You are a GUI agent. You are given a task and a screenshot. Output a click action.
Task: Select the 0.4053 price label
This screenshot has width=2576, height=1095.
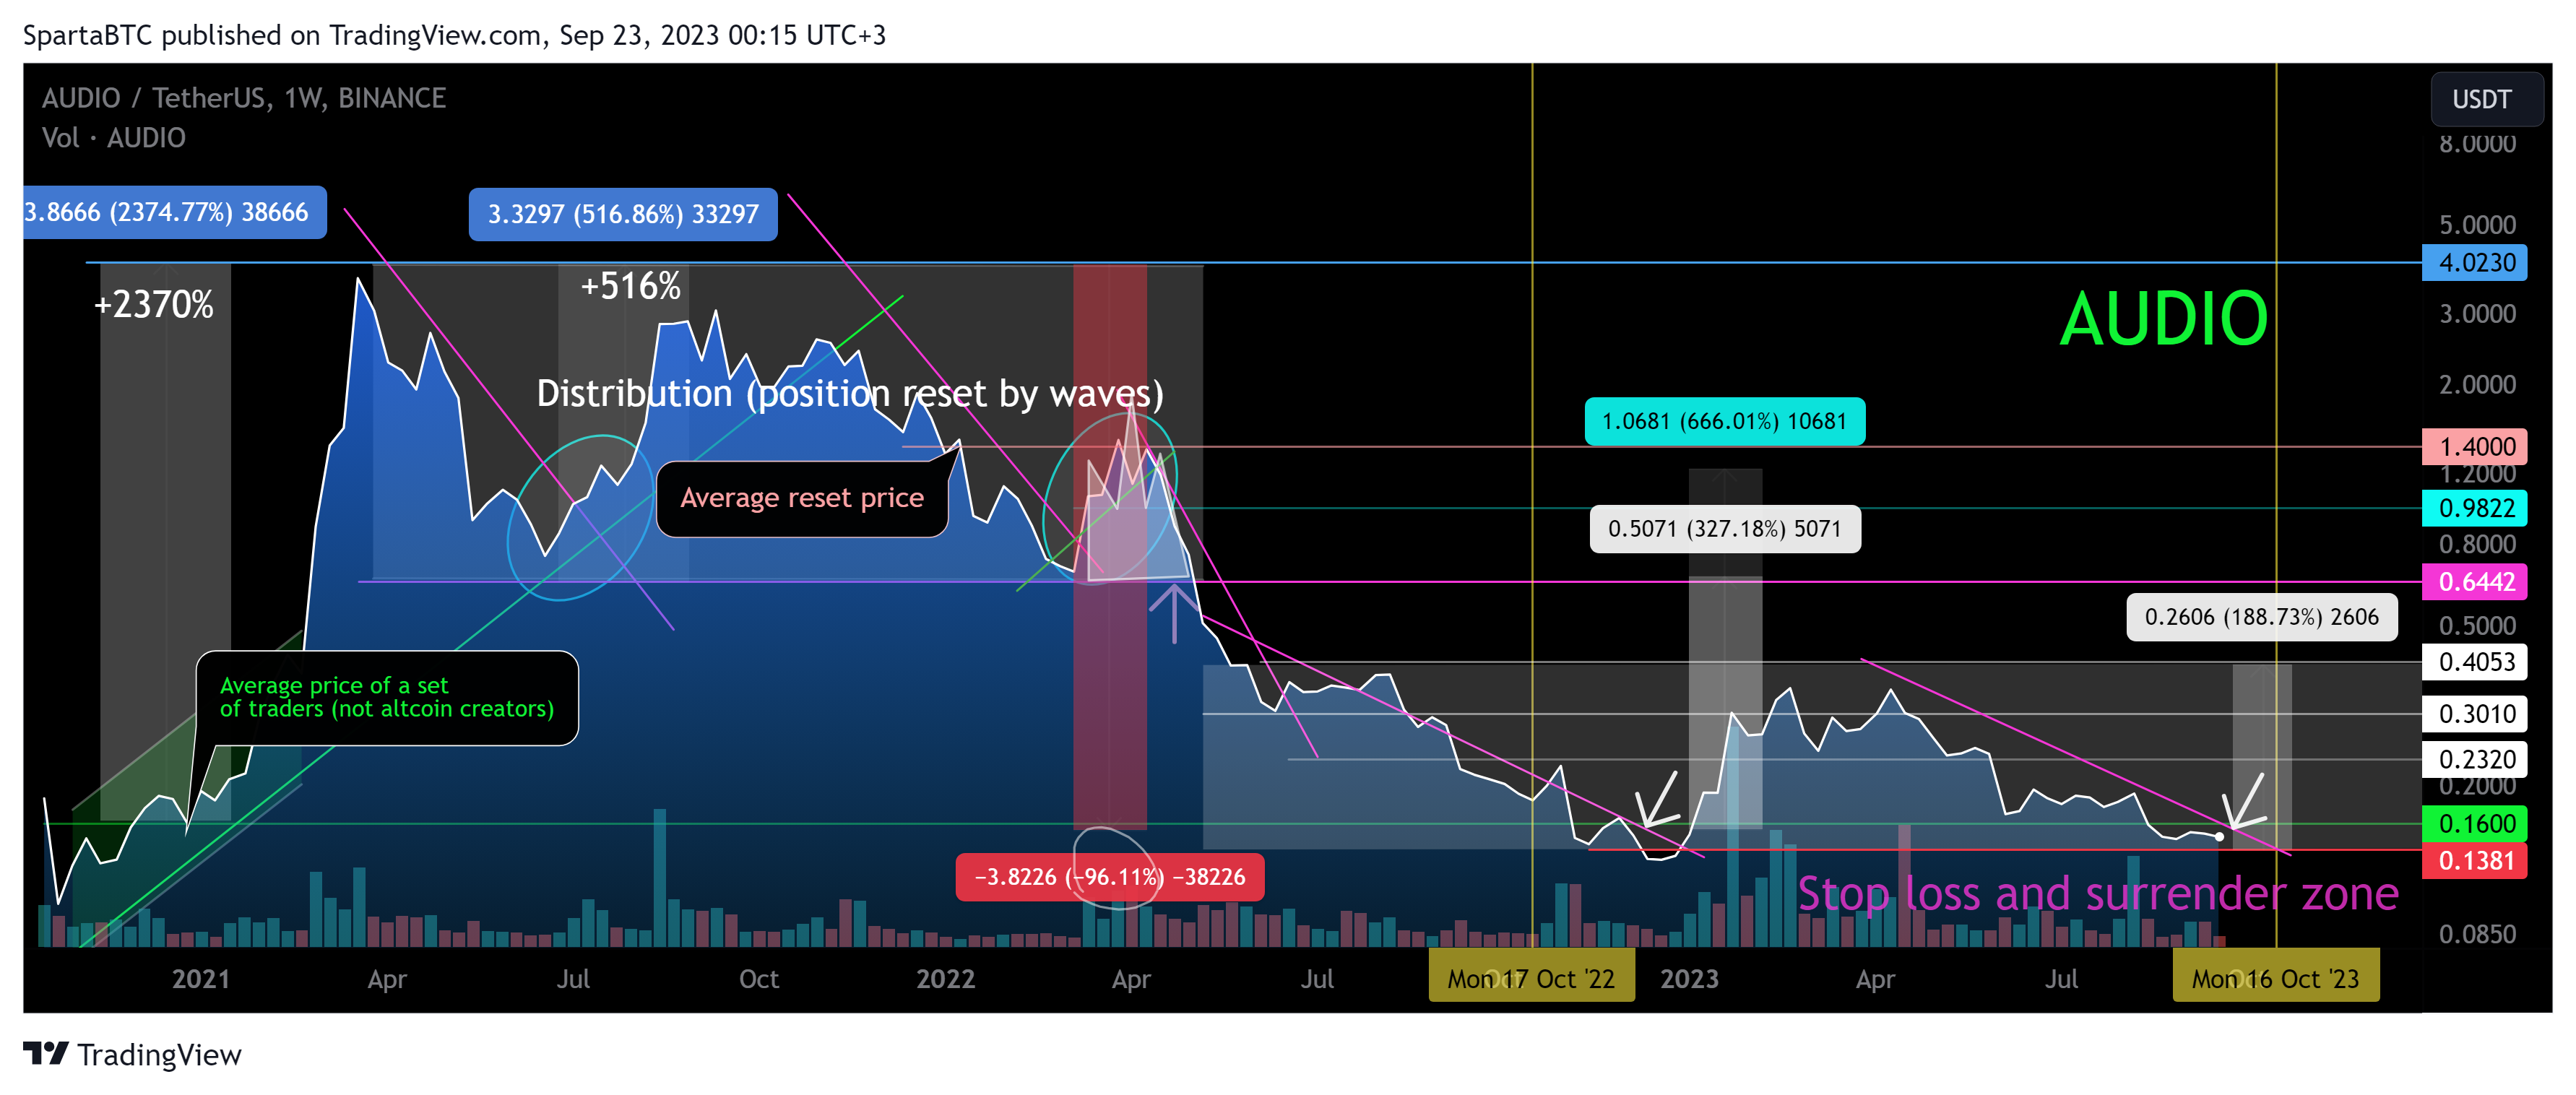point(2474,661)
